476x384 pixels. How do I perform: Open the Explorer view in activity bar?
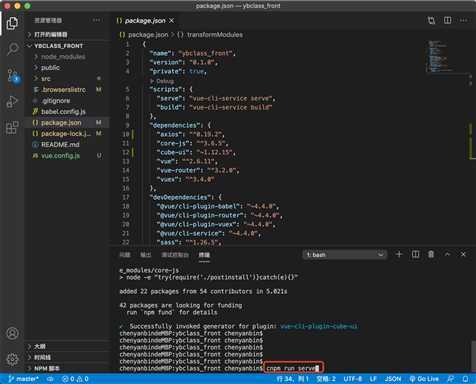[12, 23]
